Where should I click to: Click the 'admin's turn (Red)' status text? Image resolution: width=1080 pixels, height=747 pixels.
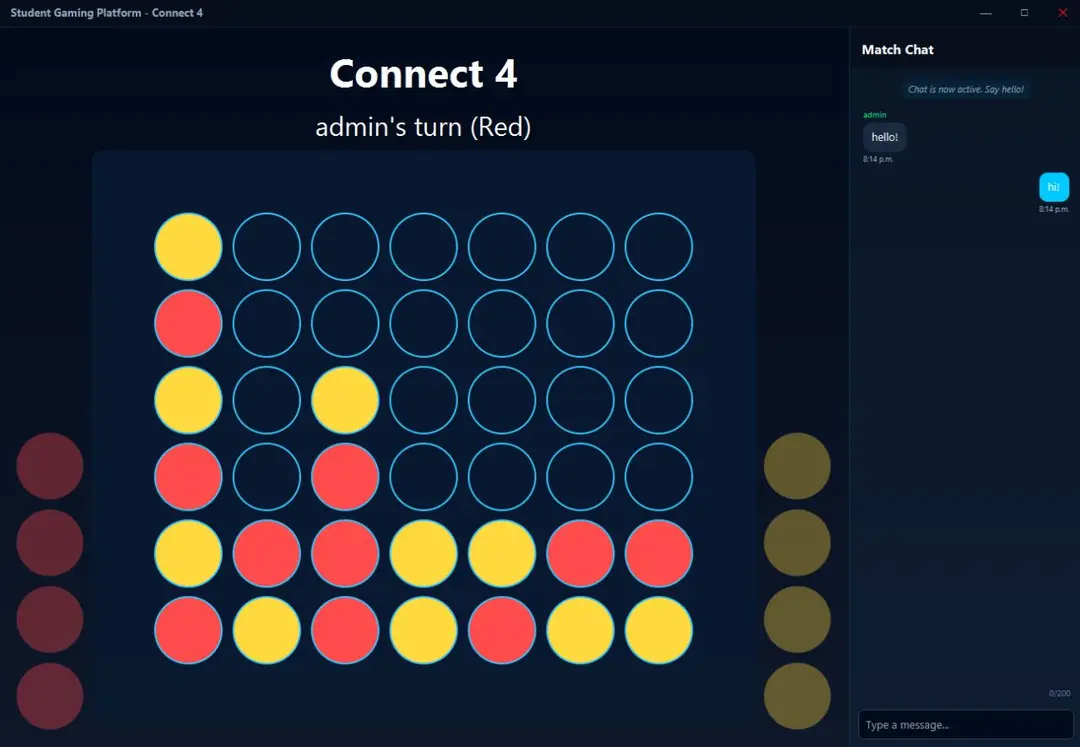[423, 127]
